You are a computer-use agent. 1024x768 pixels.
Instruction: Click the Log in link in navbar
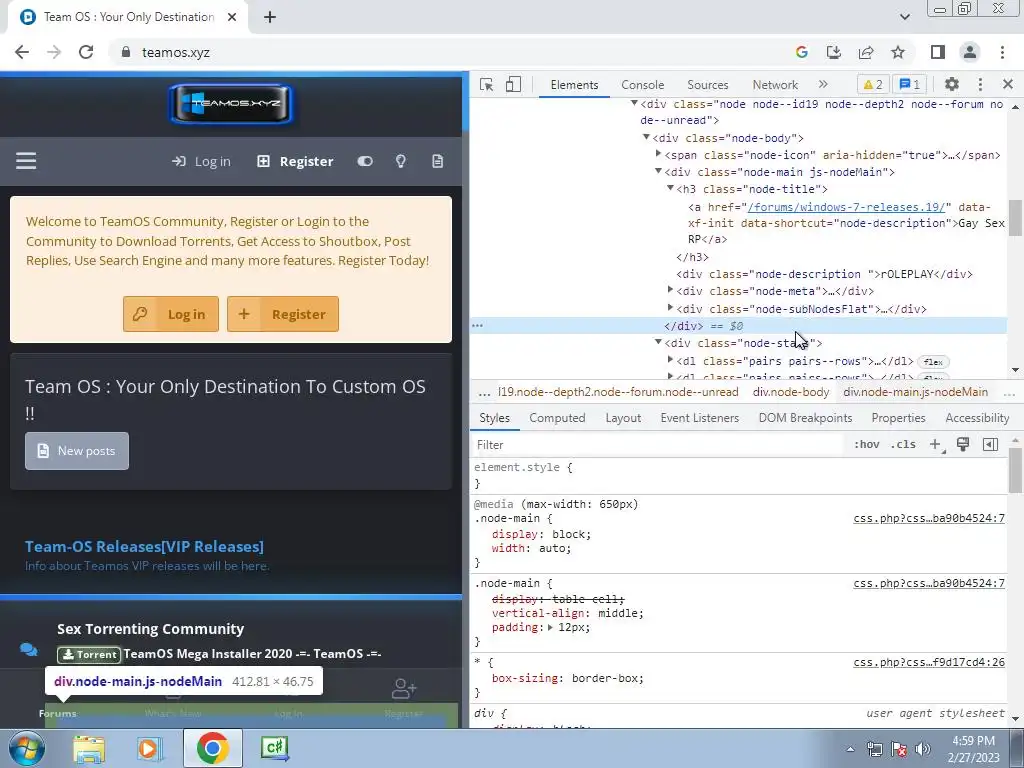[201, 161]
